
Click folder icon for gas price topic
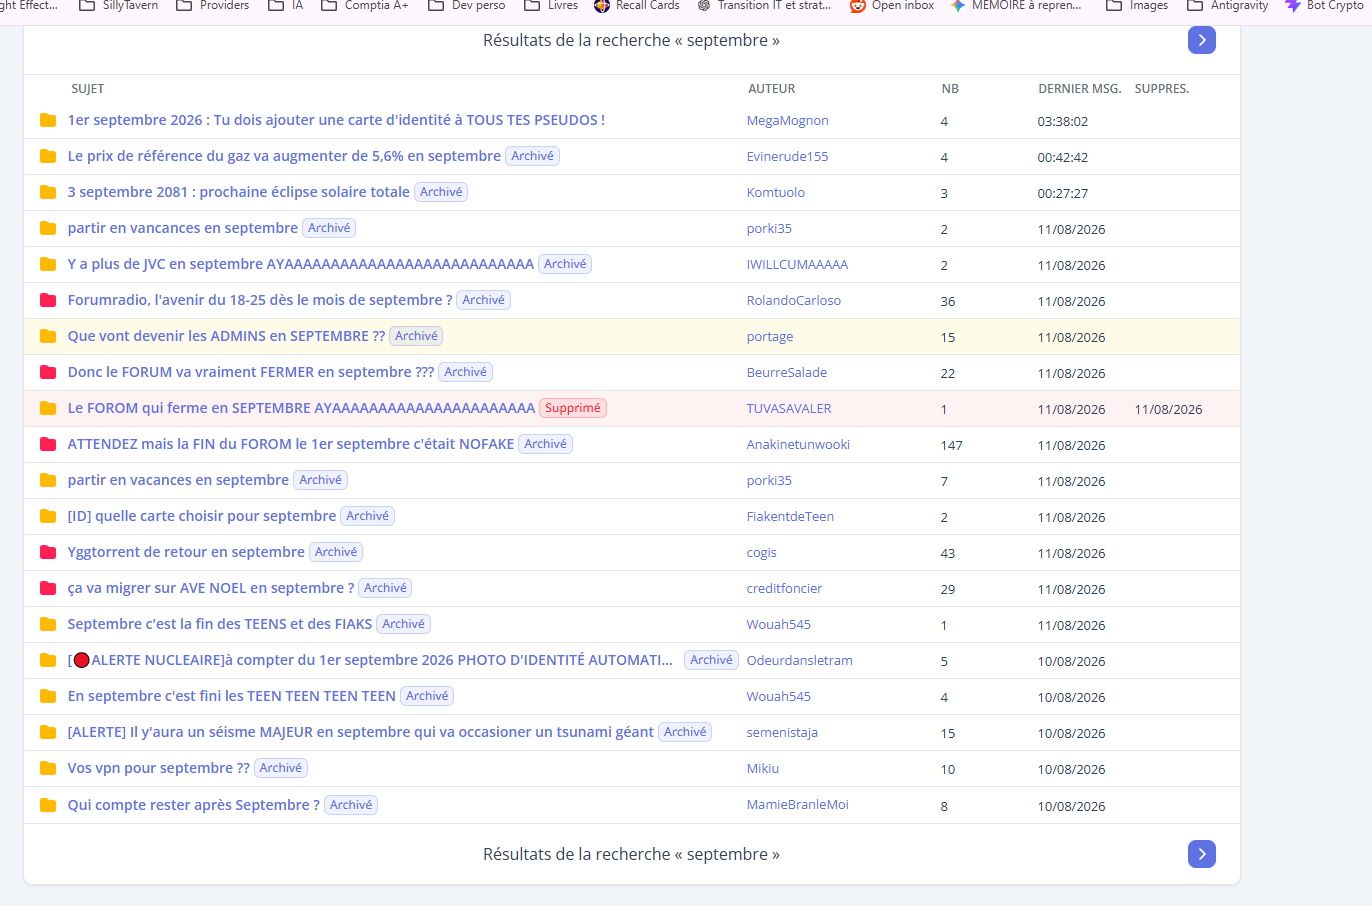pyautogui.click(x=48, y=156)
